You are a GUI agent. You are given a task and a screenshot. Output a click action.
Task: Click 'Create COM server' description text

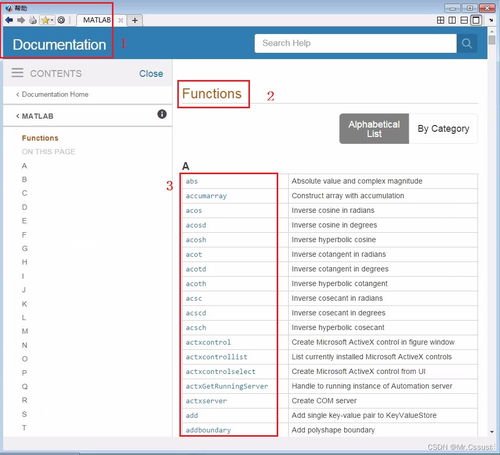click(x=324, y=401)
